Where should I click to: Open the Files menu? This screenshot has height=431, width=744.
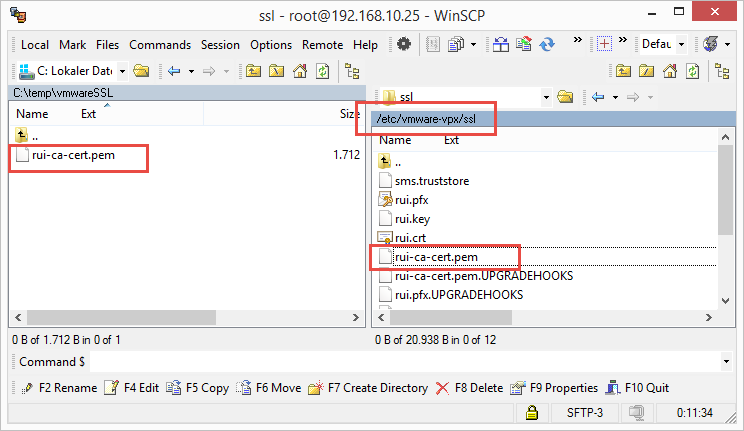107,45
